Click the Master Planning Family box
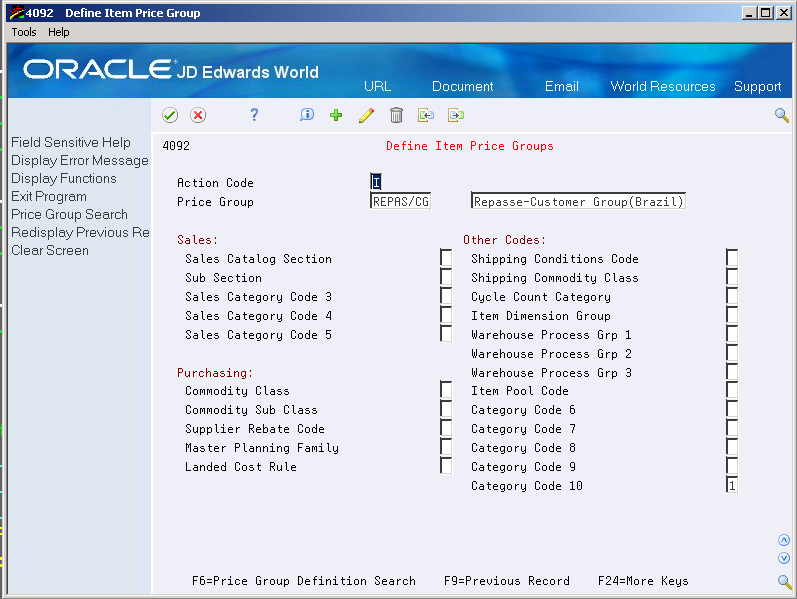This screenshot has width=797, height=599. [x=446, y=447]
